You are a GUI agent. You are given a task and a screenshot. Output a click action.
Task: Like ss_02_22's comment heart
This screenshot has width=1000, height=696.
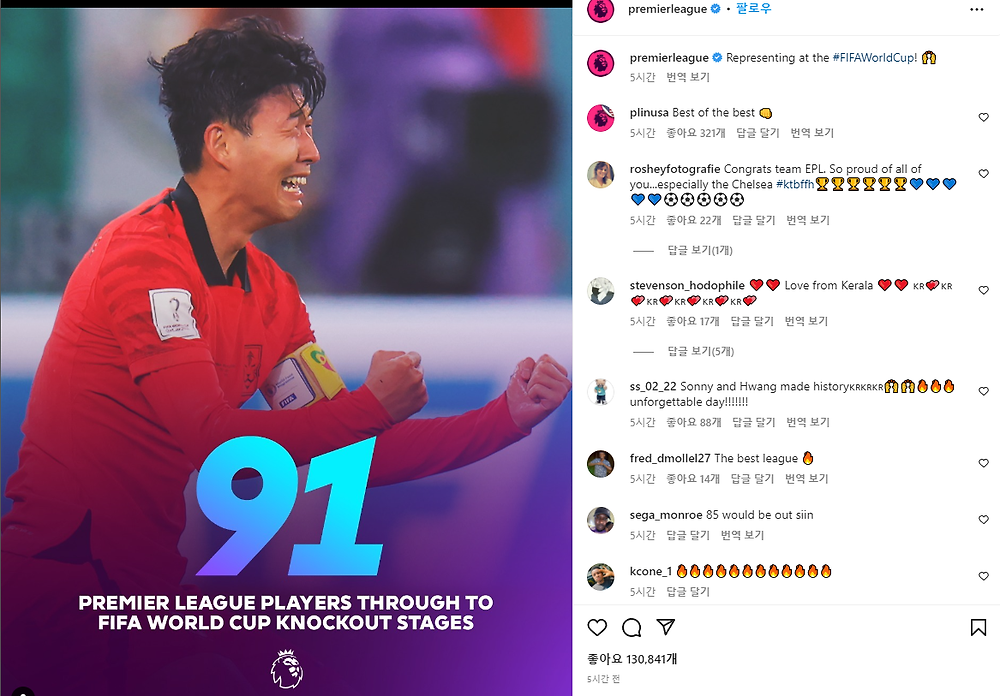coord(983,392)
